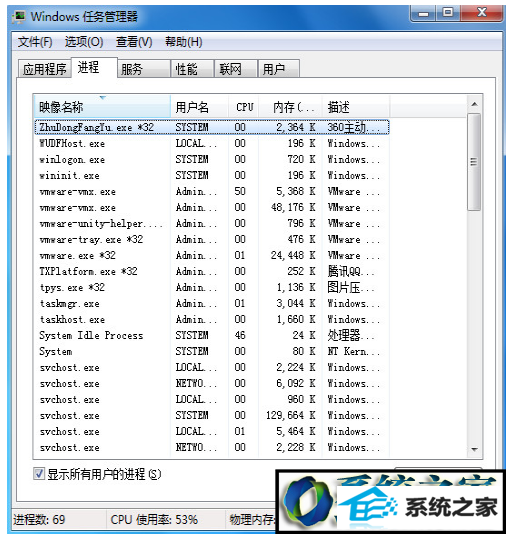This screenshot has width=506, height=534.
Task: Switch to the 性能 tab
Action: click(x=192, y=69)
